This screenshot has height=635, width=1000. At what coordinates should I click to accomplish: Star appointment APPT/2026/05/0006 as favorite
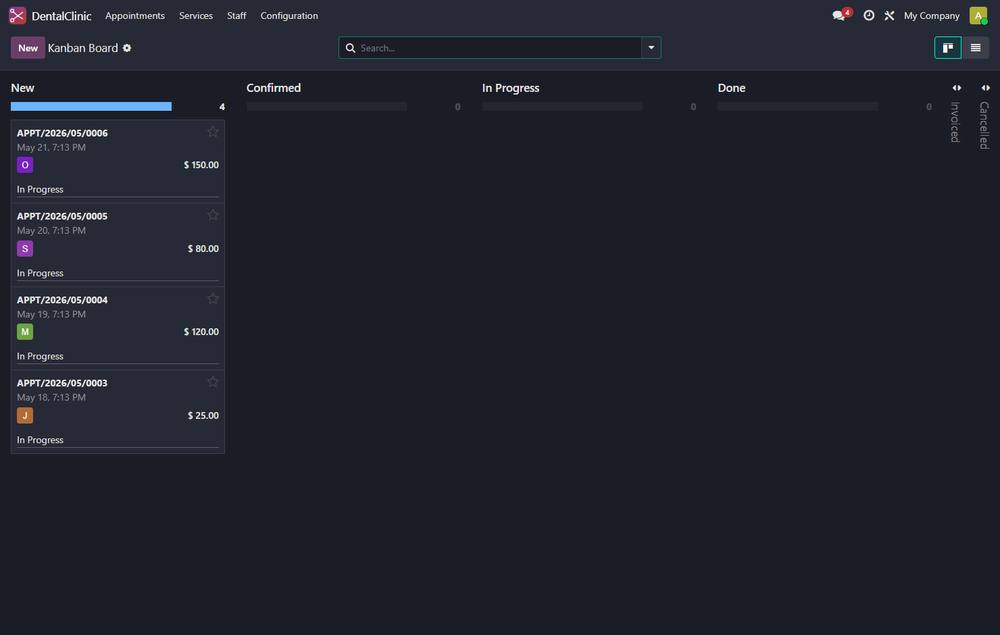click(x=213, y=132)
